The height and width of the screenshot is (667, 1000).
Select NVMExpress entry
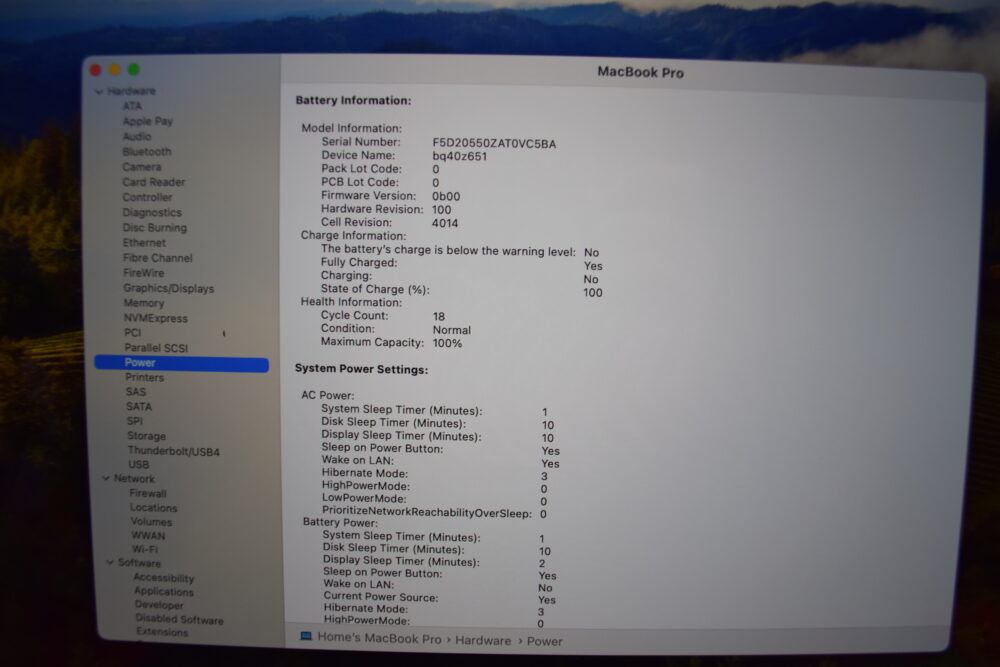[x=156, y=318]
